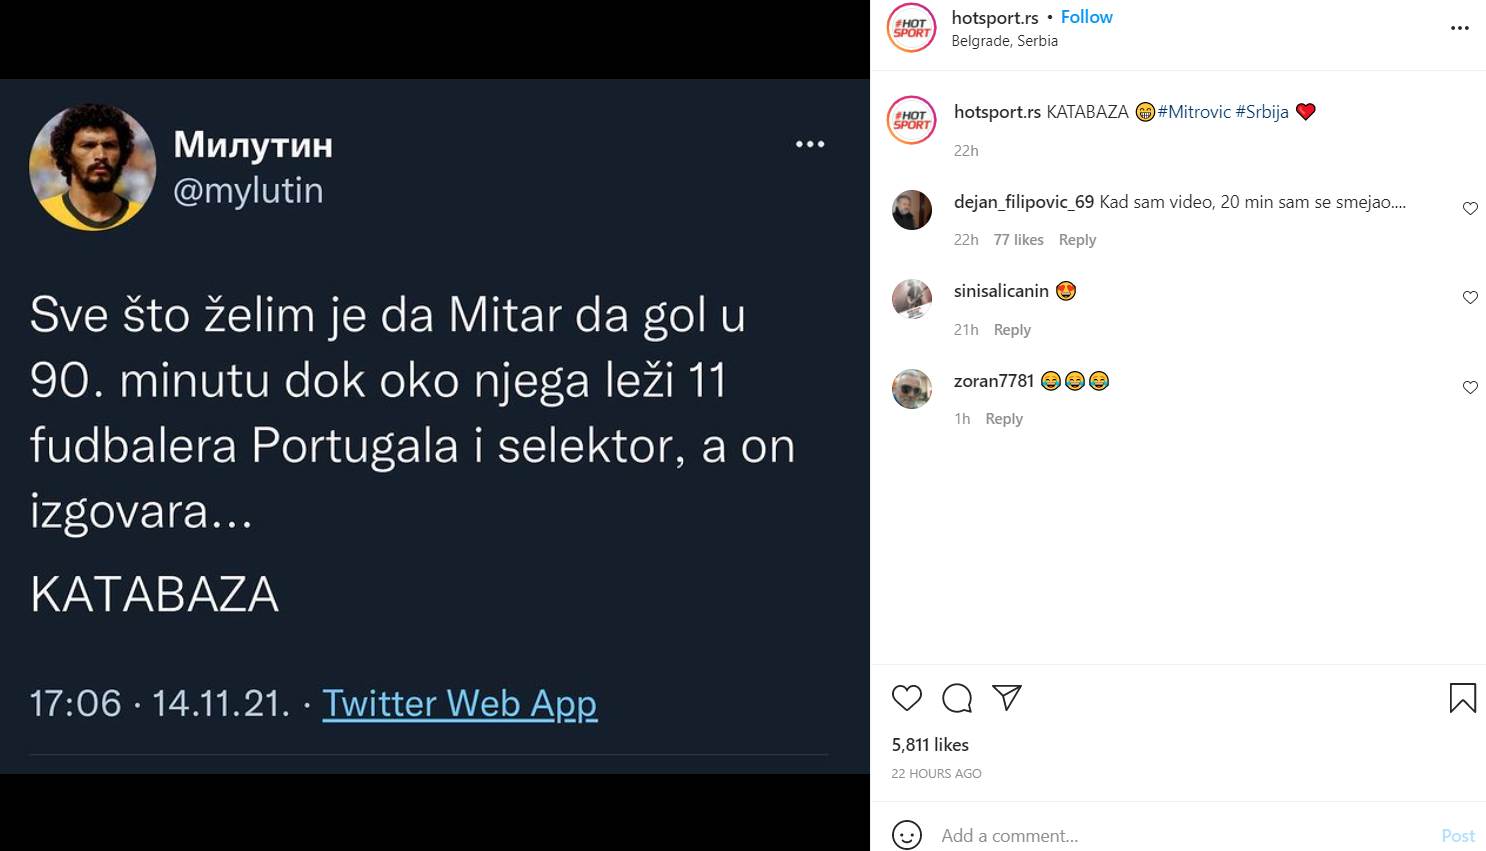
Task: Like dejan_filipovic_69's comment
Action: pos(1470,209)
